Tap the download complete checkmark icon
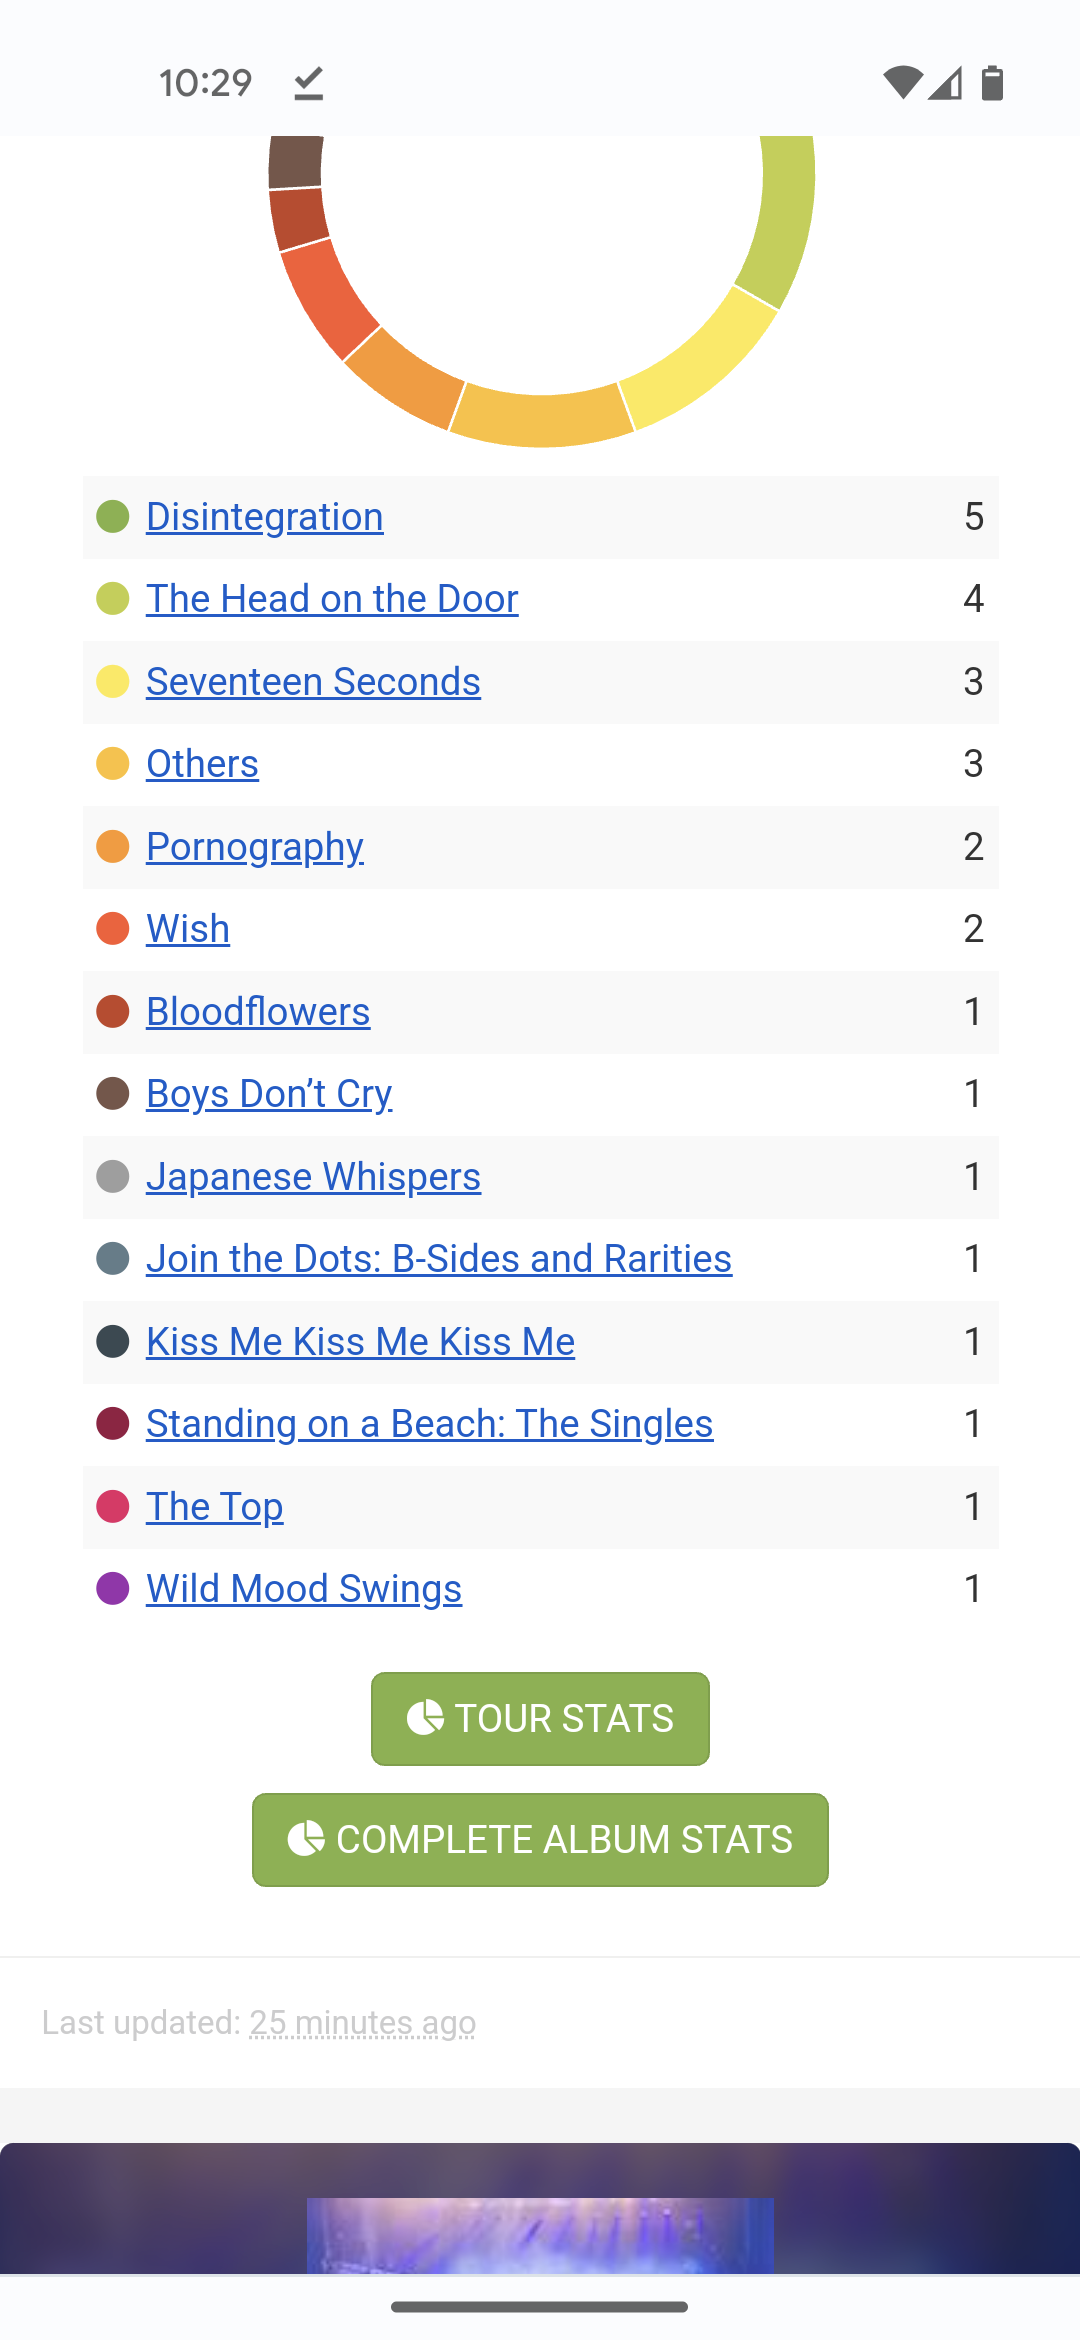 pyautogui.click(x=309, y=83)
